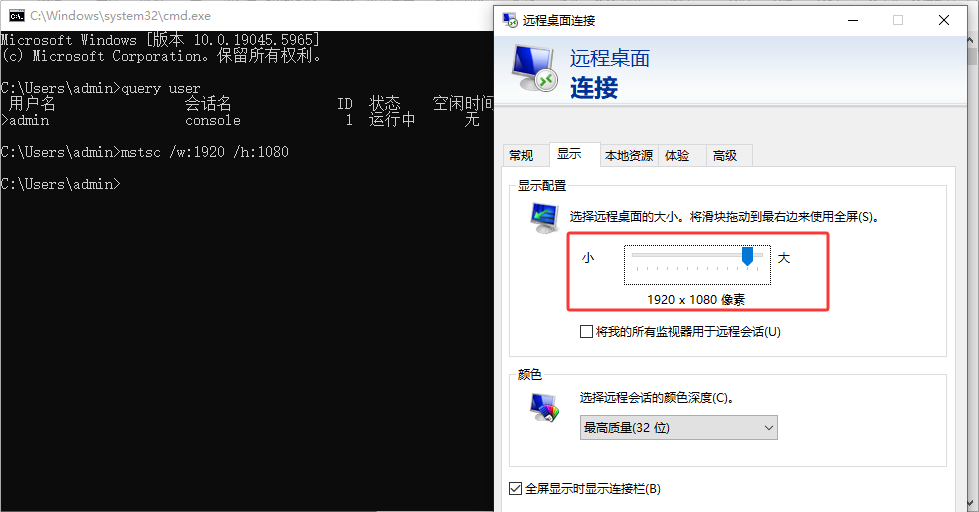Open the 本地资源 tab
Image resolution: width=979 pixels, height=512 pixels.
(629, 155)
